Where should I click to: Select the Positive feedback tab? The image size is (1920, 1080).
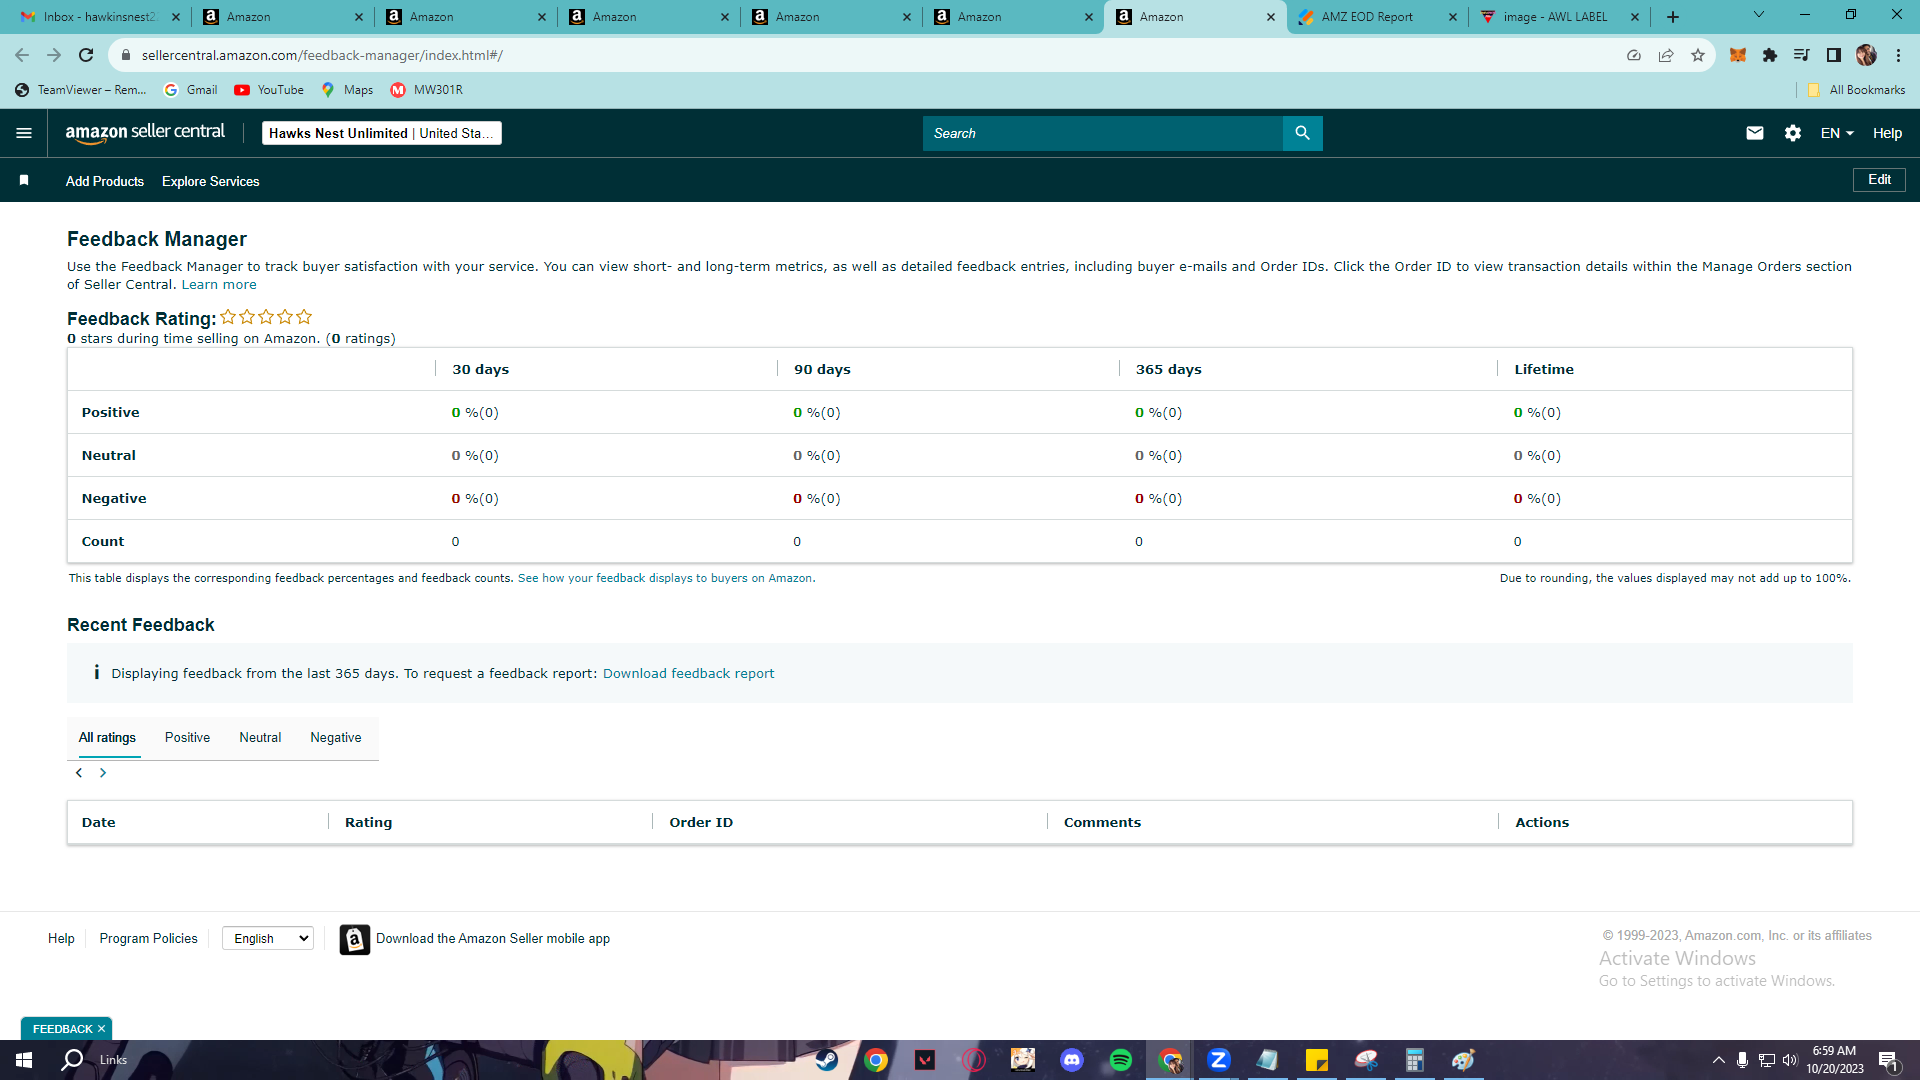click(x=187, y=738)
